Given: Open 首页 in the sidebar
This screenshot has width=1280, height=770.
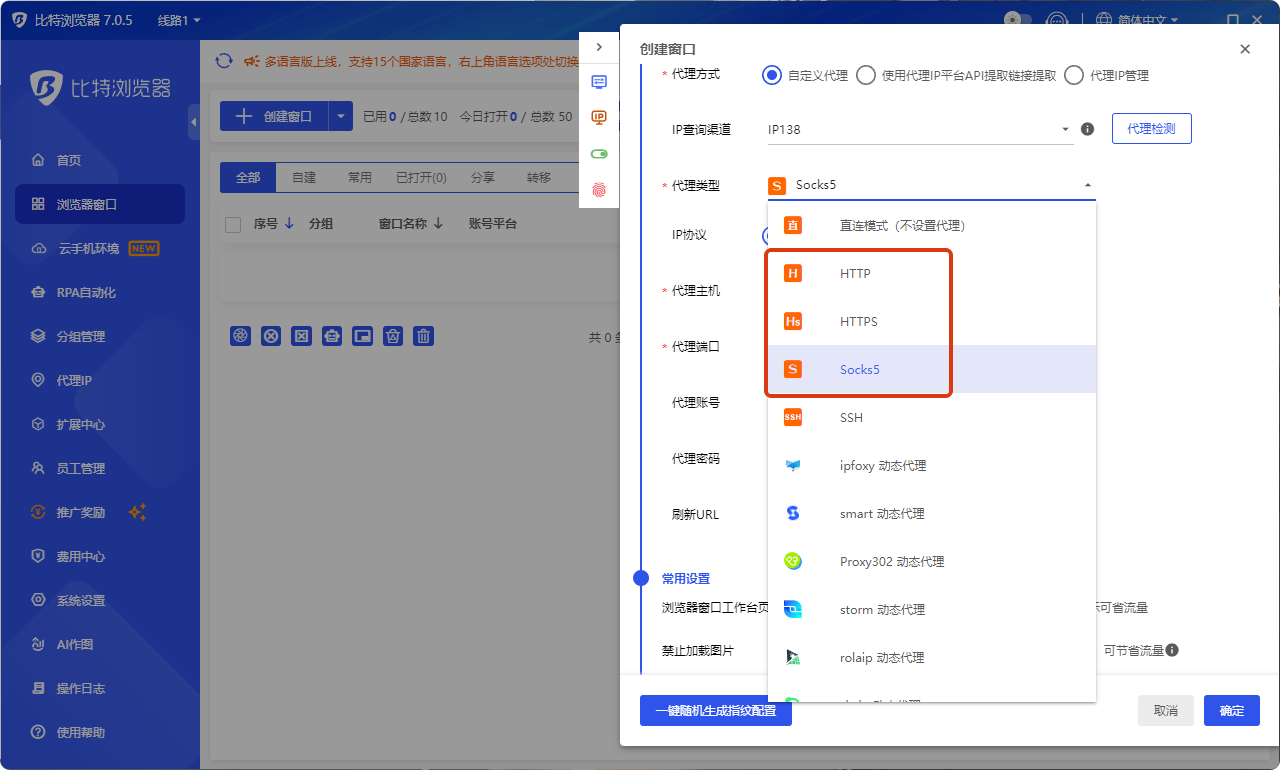Looking at the screenshot, I should [x=100, y=160].
